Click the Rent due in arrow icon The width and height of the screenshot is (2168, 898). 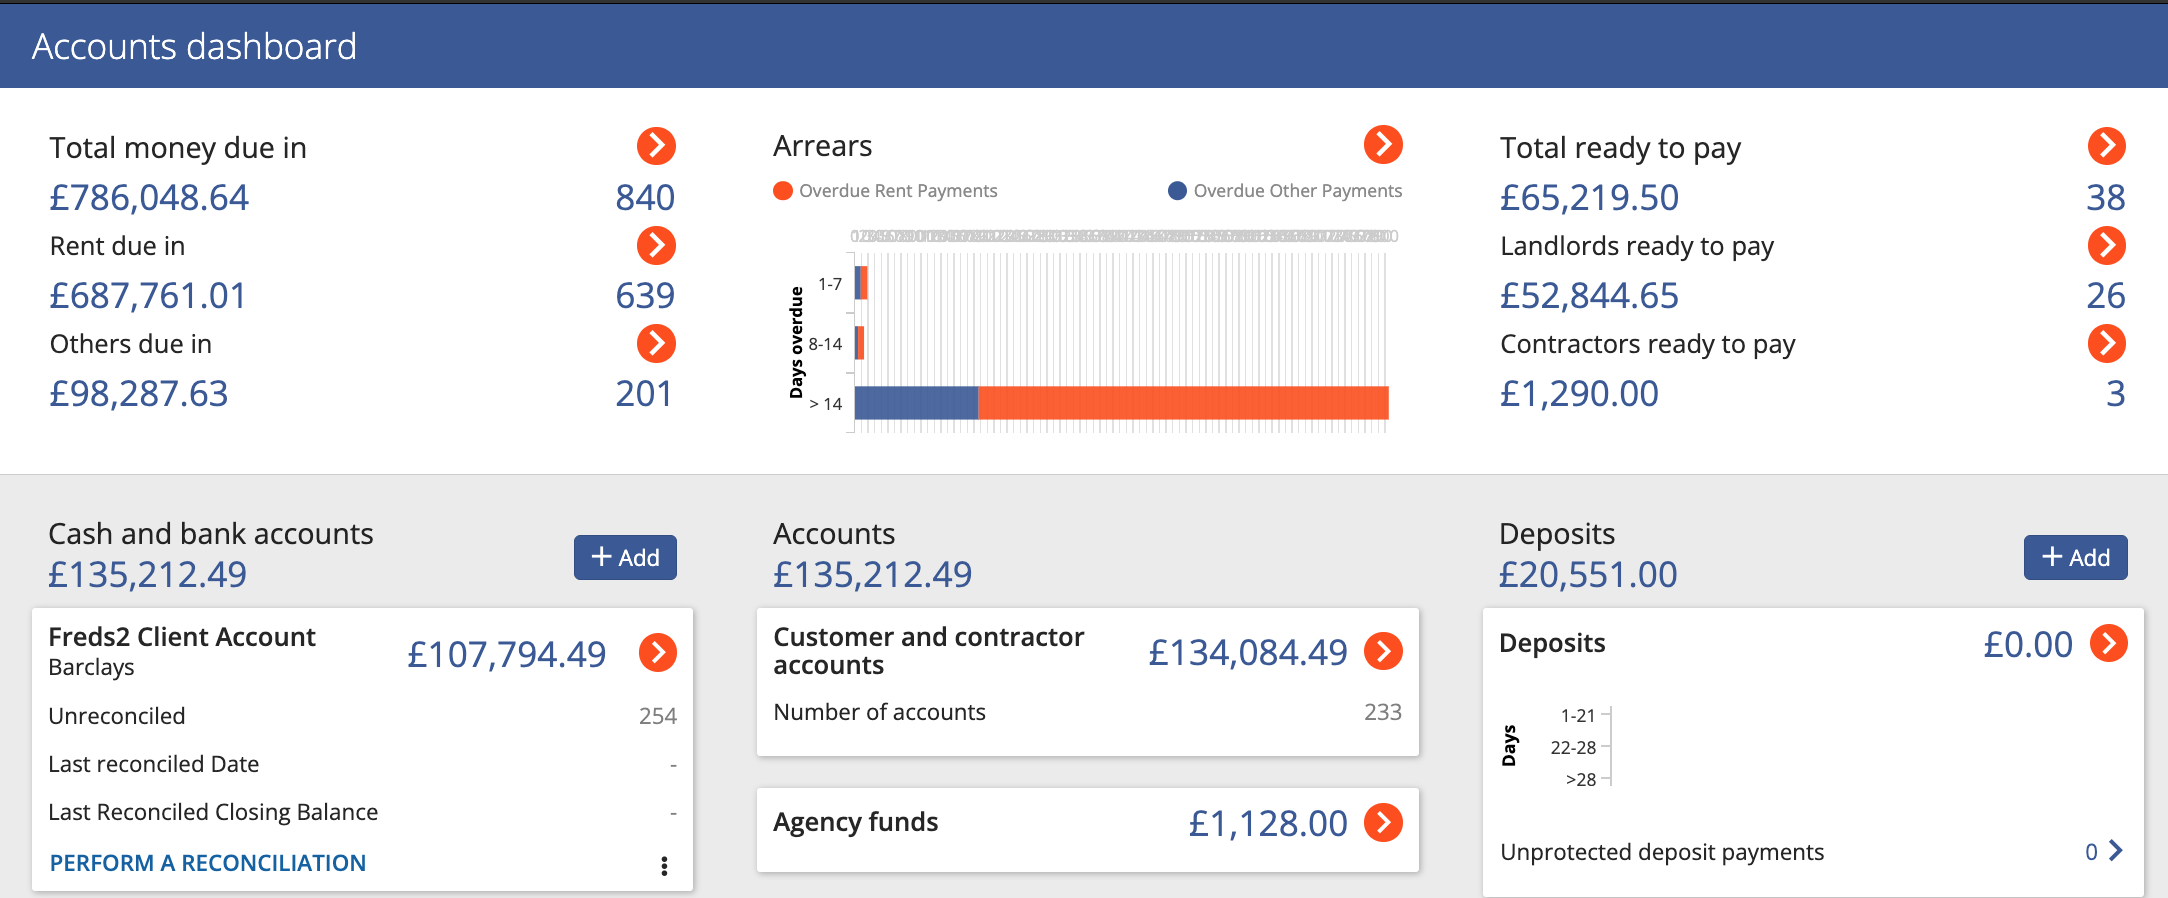coord(656,245)
